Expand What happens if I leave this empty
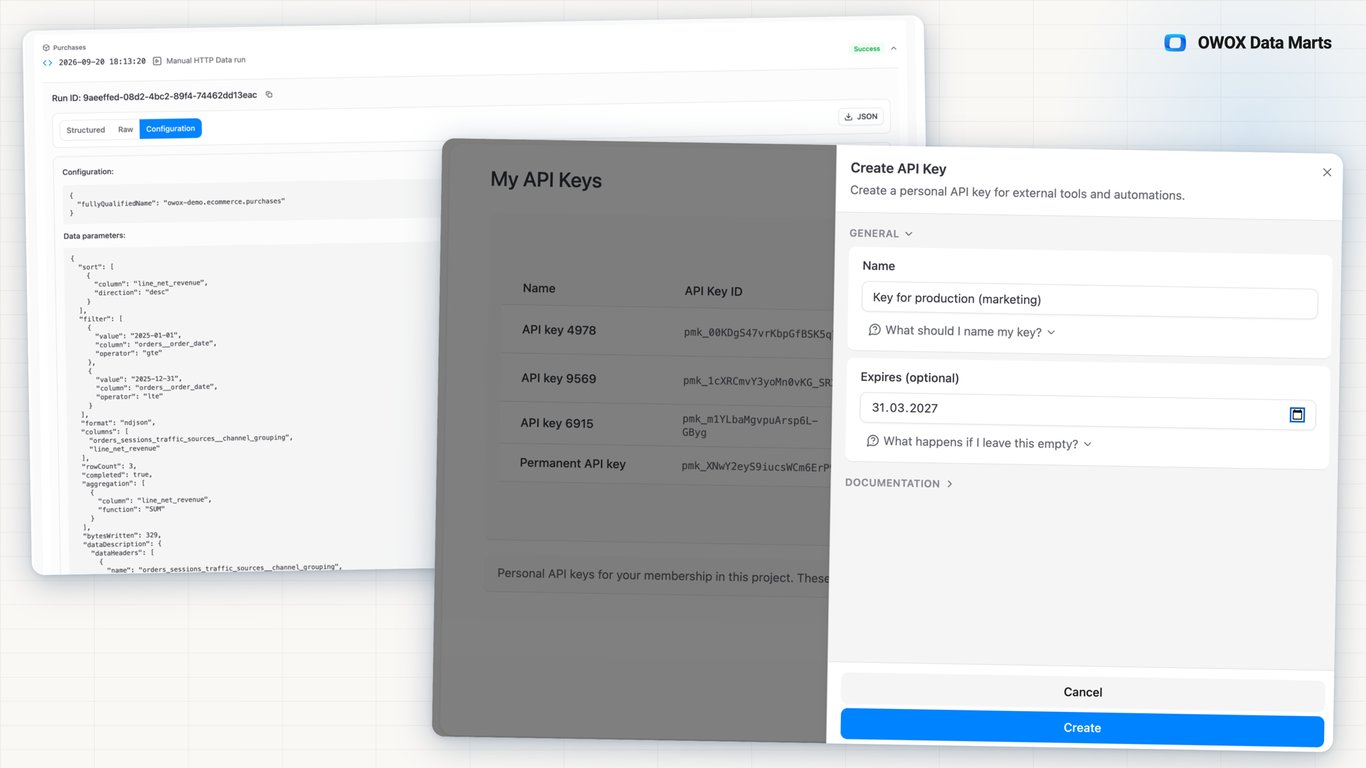 click(979, 442)
